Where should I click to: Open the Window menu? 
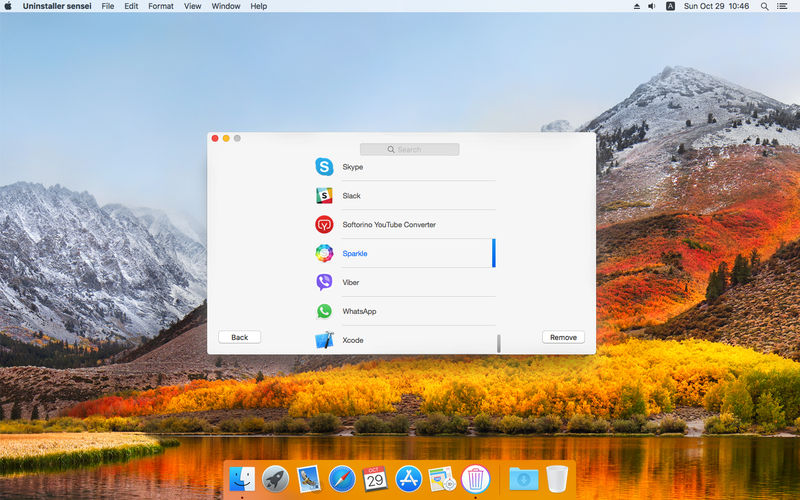click(x=226, y=6)
